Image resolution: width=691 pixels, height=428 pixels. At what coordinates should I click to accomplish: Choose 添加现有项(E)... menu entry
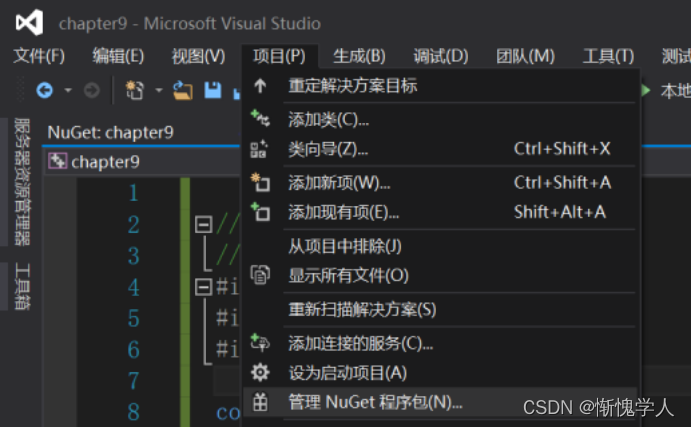point(440,212)
